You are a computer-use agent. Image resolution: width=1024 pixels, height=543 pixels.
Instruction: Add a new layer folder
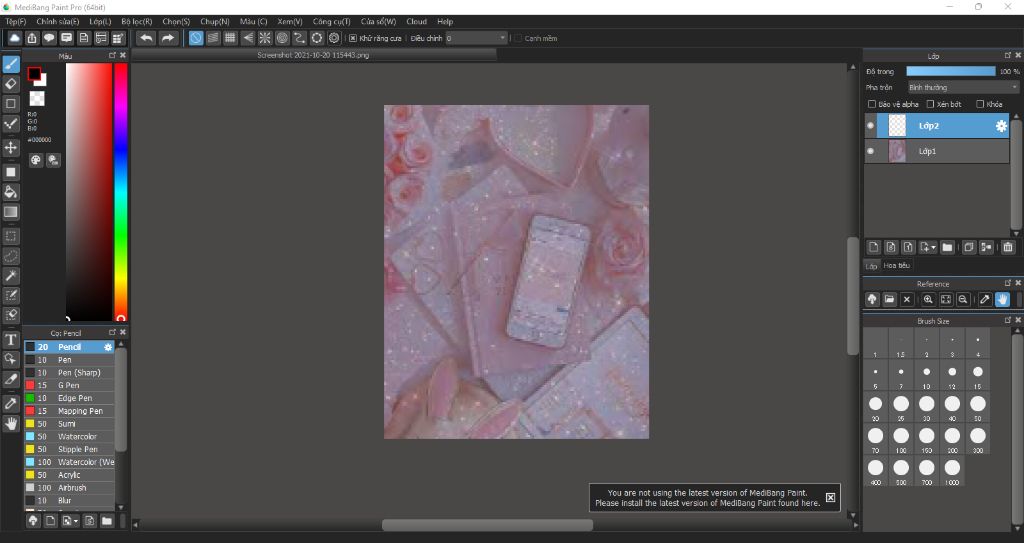point(947,247)
